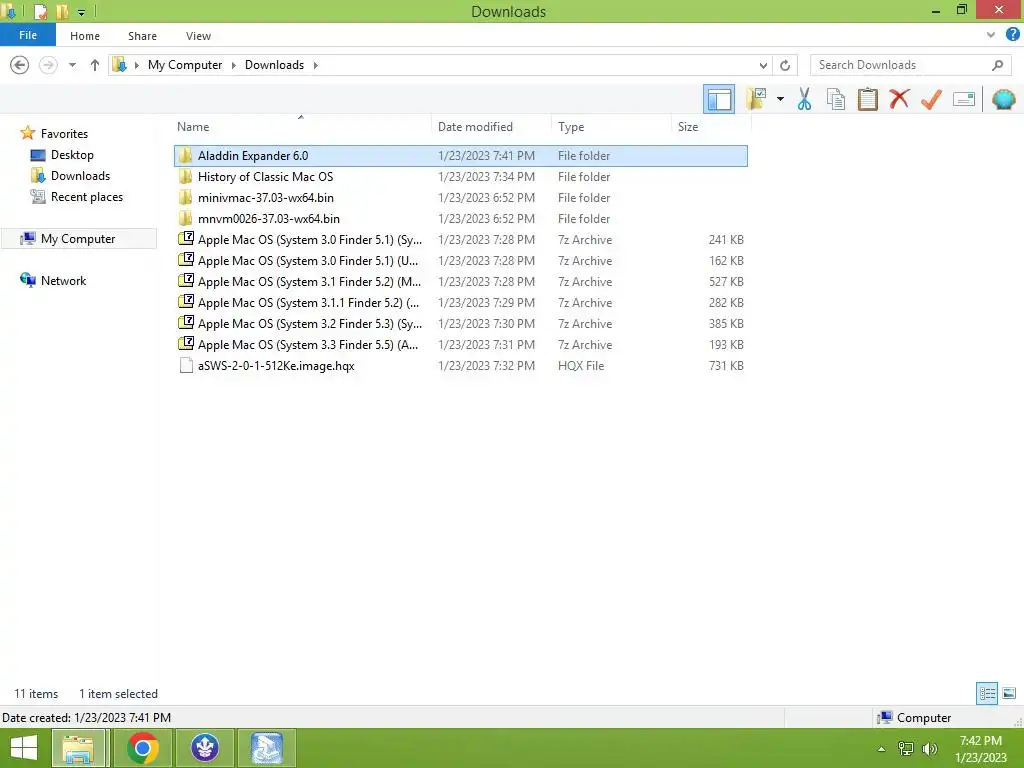Screen dimensions: 1024x768
Task: Select Network in navigation pane
Action: (x=63, y=280)
